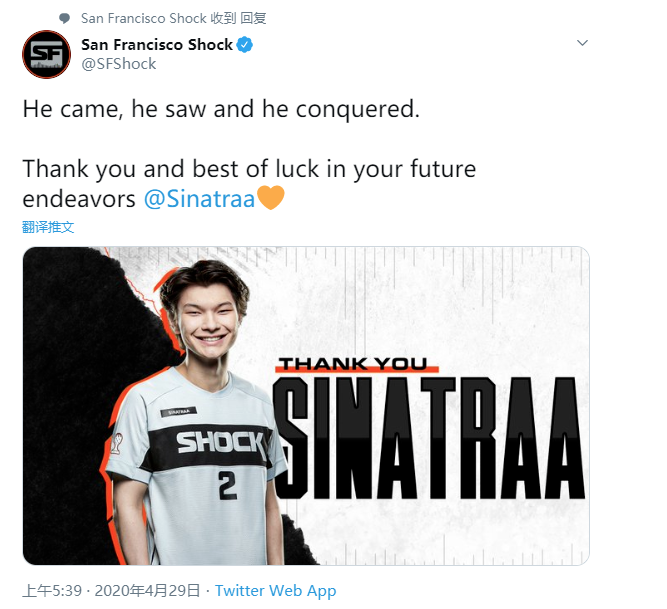The width and height of the screenshot is (667, 609).
Task: Click the reply speech bubble icon
Action: 65,18
